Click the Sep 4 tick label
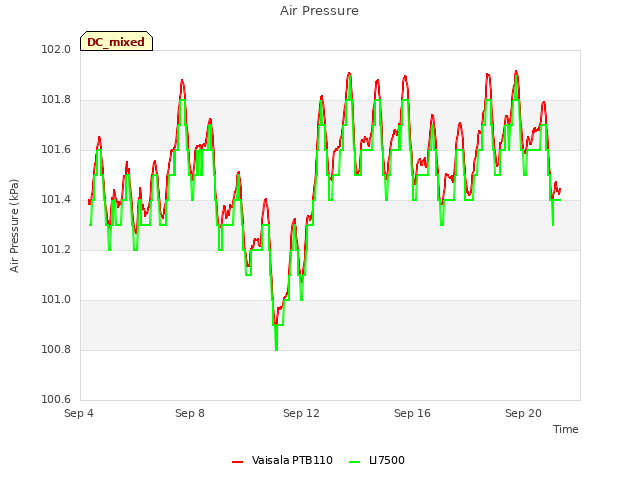Viewport: 640px width, 480px height. (x=79, y=413)
